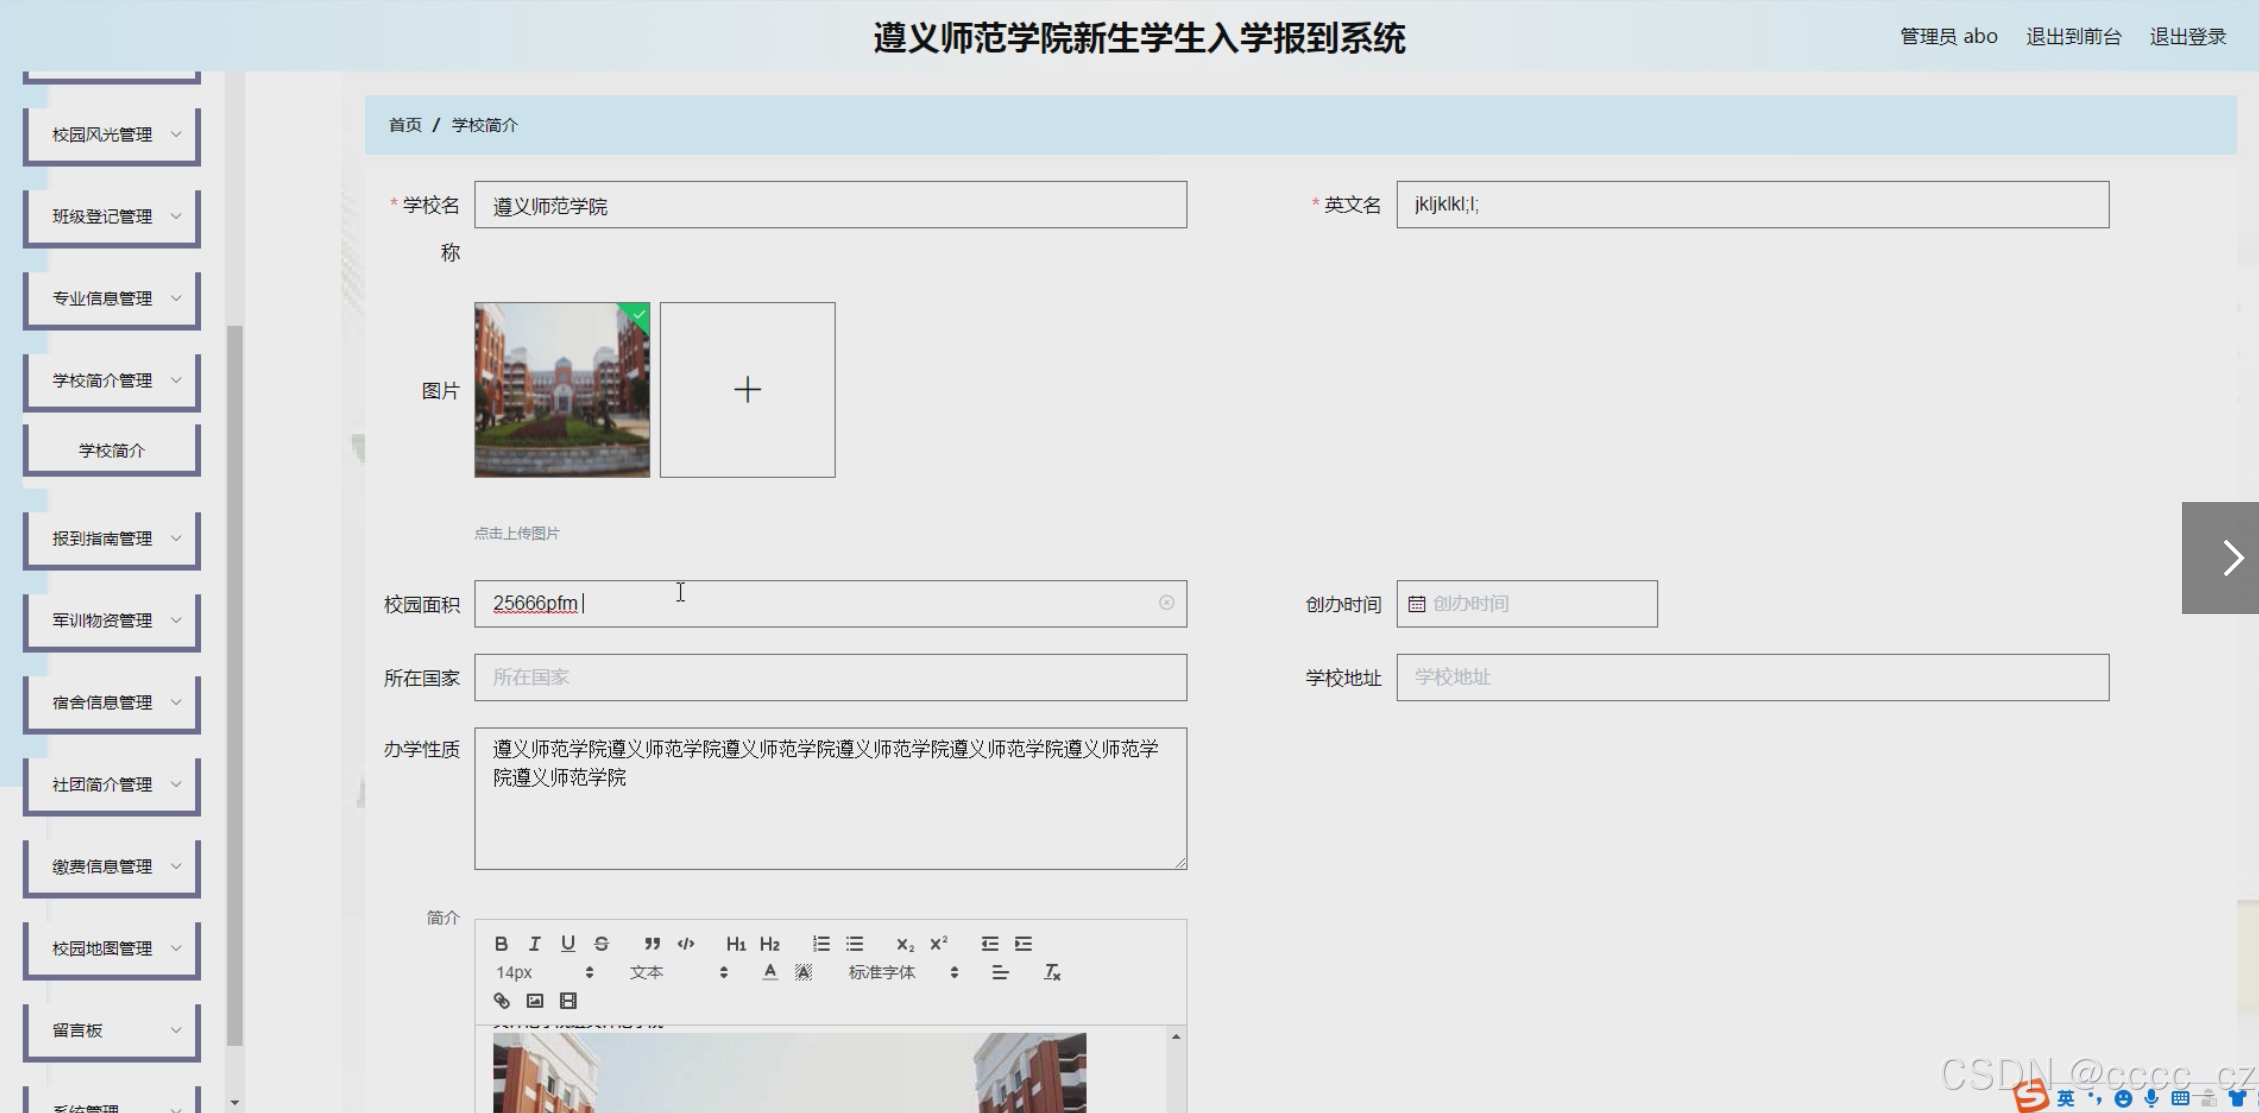Image resolution: width=2259 pixels, height=1113 pixels.
Task: Insert a code block via toolbar
Action: (686, 943)
